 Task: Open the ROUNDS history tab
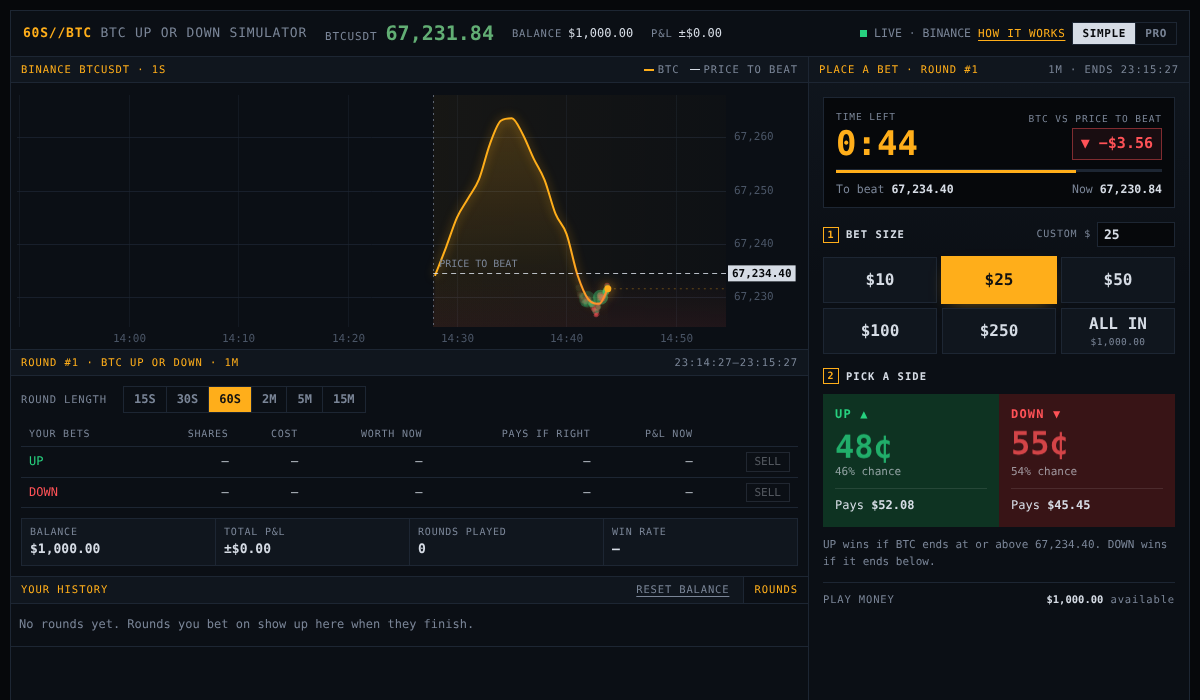click(776, 590)
